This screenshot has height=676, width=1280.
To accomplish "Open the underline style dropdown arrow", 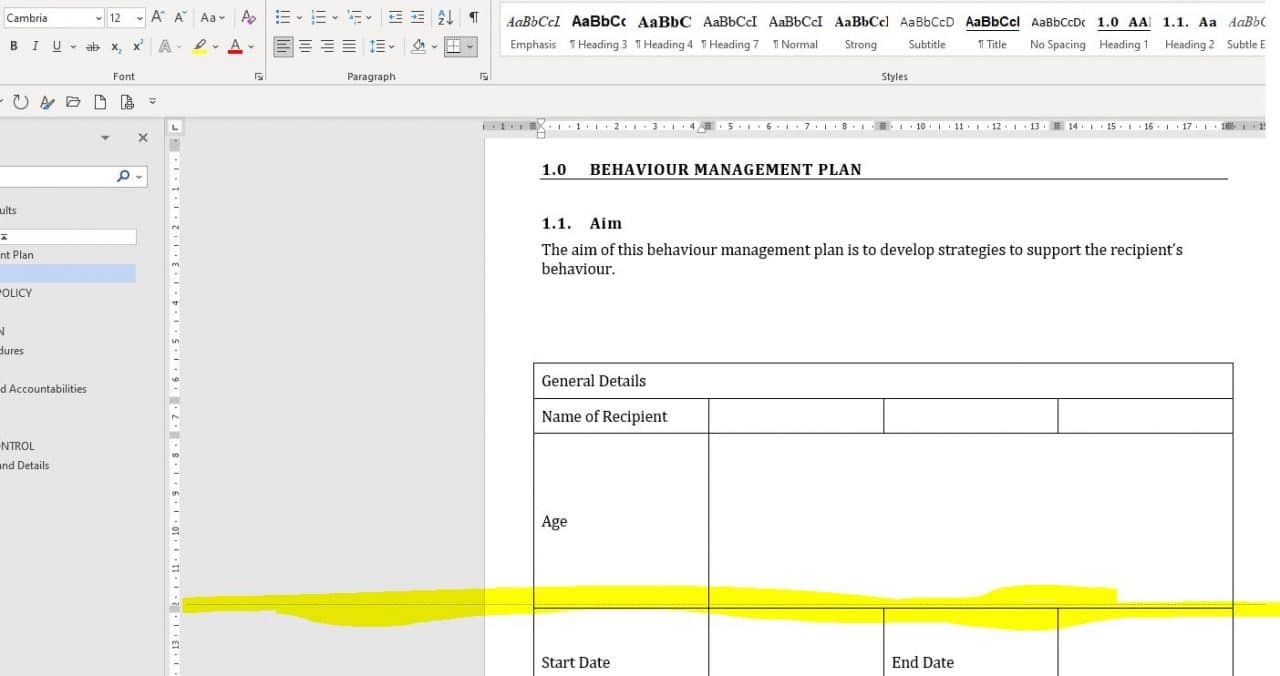I will (x=71, y=45).
